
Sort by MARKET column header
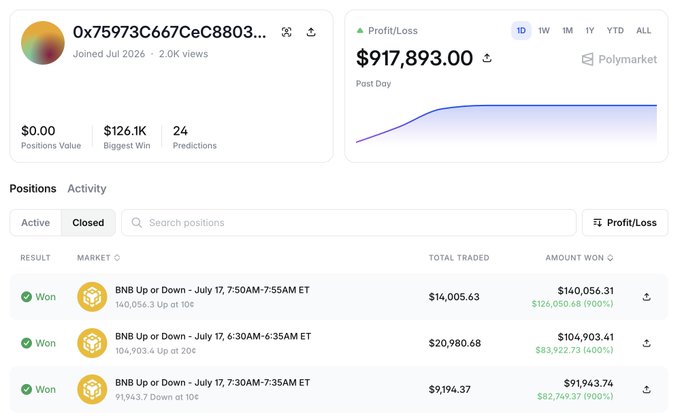point(98,258)
